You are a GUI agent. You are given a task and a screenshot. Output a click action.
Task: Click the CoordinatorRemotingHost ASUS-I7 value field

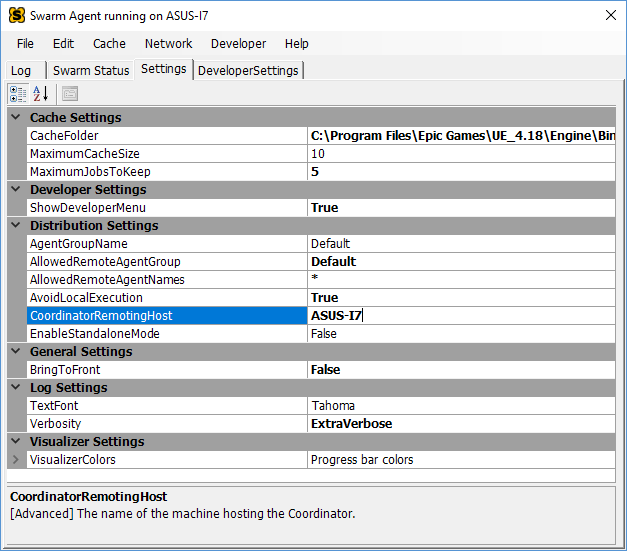pos(461,316)
